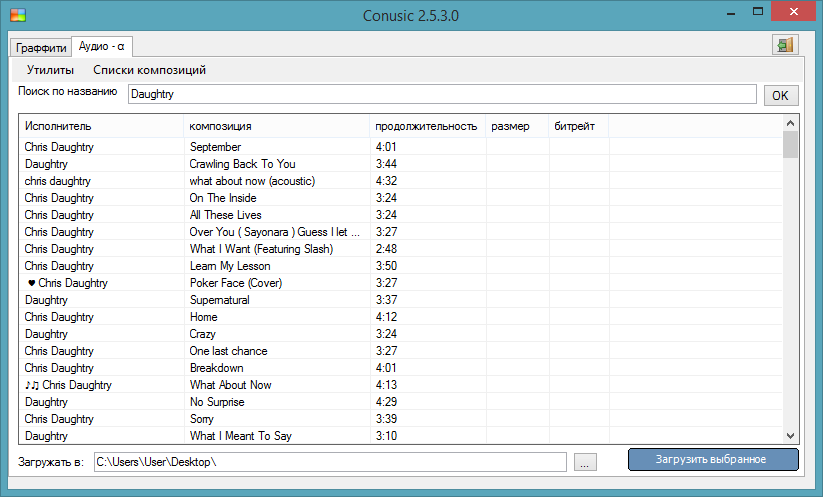Click the exit door icon button

[x=785, y=45]
